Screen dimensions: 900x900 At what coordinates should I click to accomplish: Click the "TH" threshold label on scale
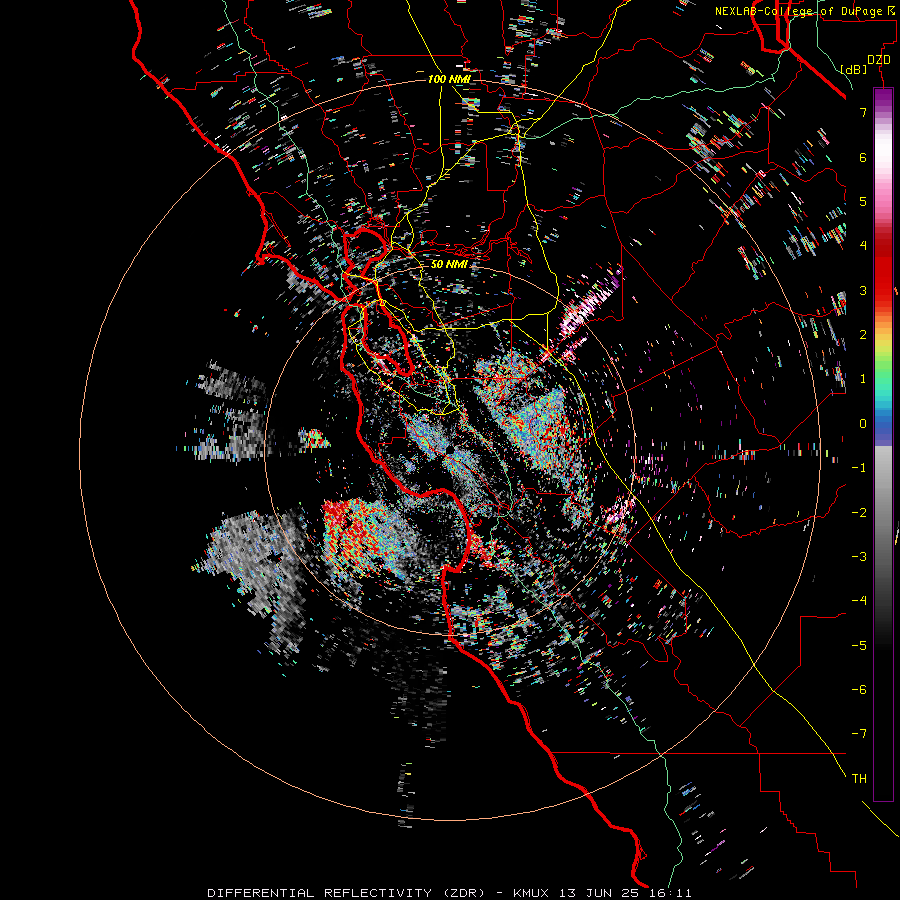pyautogui.click(x=859, y=779)
